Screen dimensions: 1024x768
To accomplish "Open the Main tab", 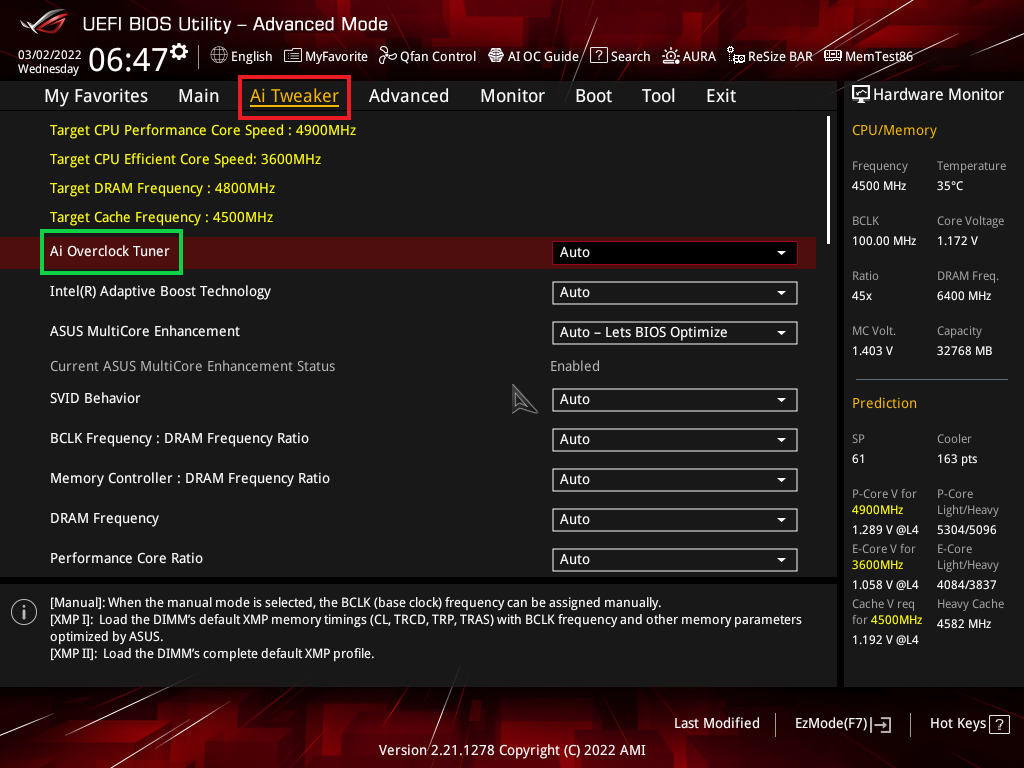I will tap(199, 96).
